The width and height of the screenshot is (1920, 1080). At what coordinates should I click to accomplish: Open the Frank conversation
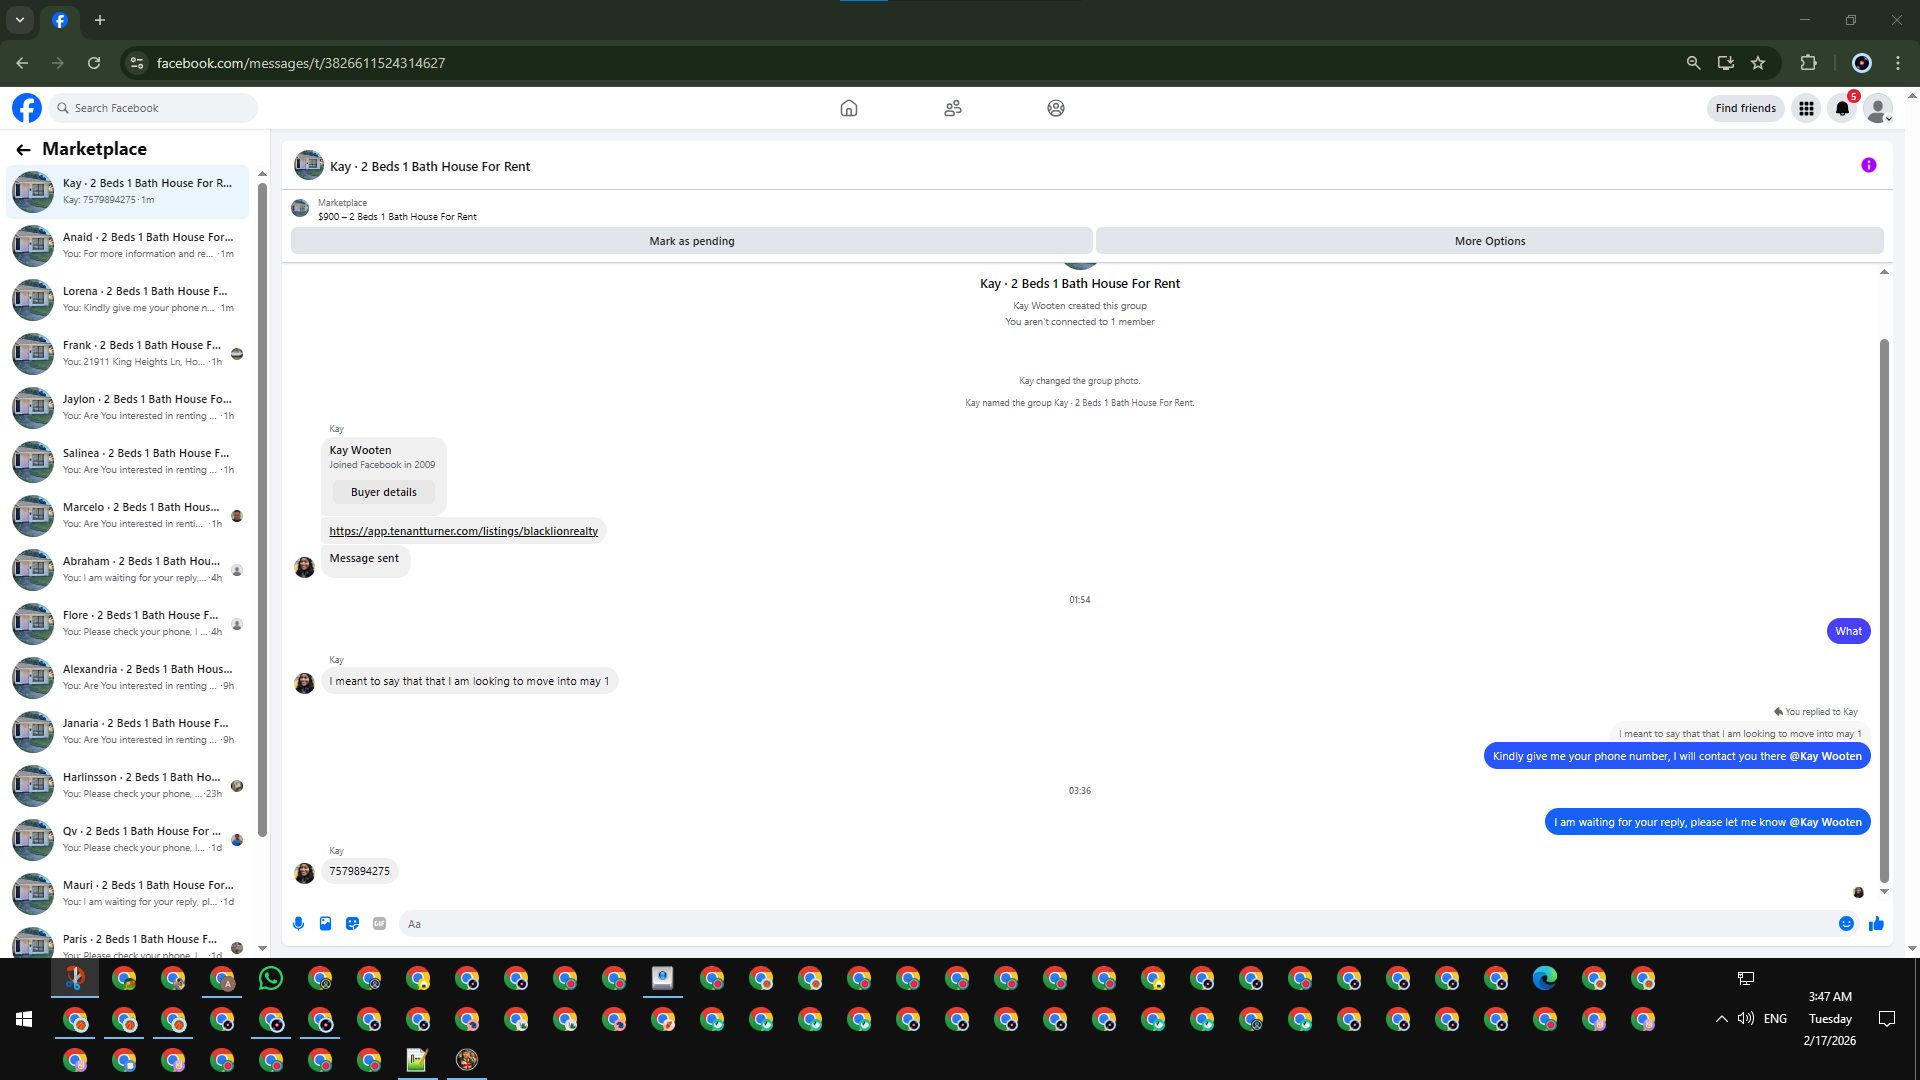click(x=128, y=353)
